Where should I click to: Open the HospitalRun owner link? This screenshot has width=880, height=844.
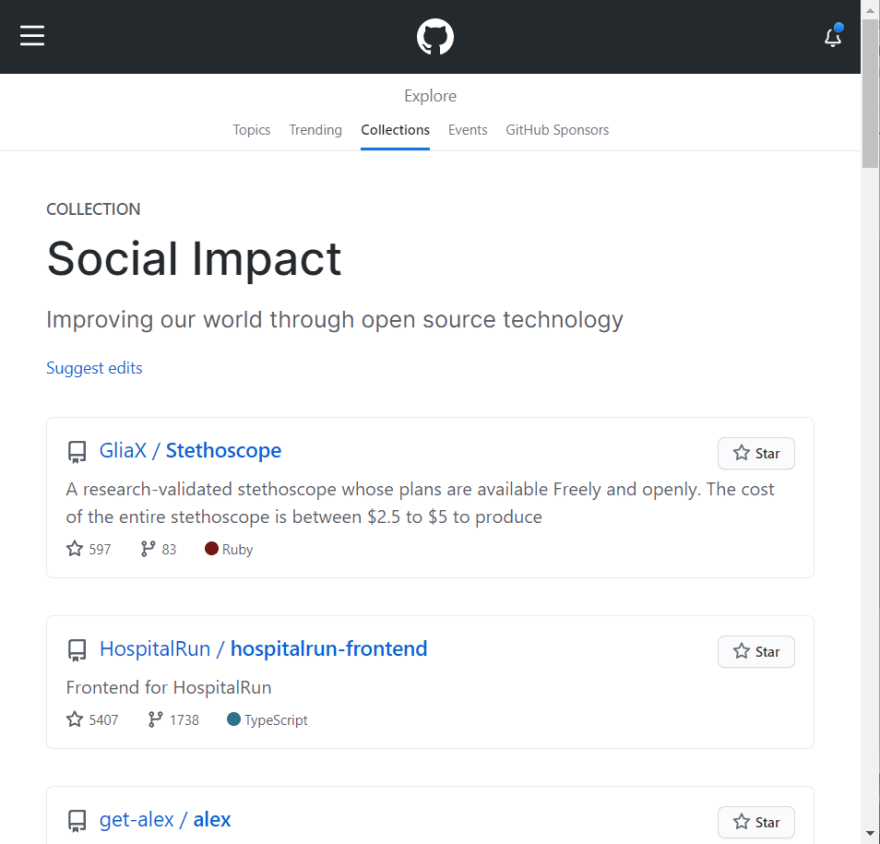pos(155,649)
